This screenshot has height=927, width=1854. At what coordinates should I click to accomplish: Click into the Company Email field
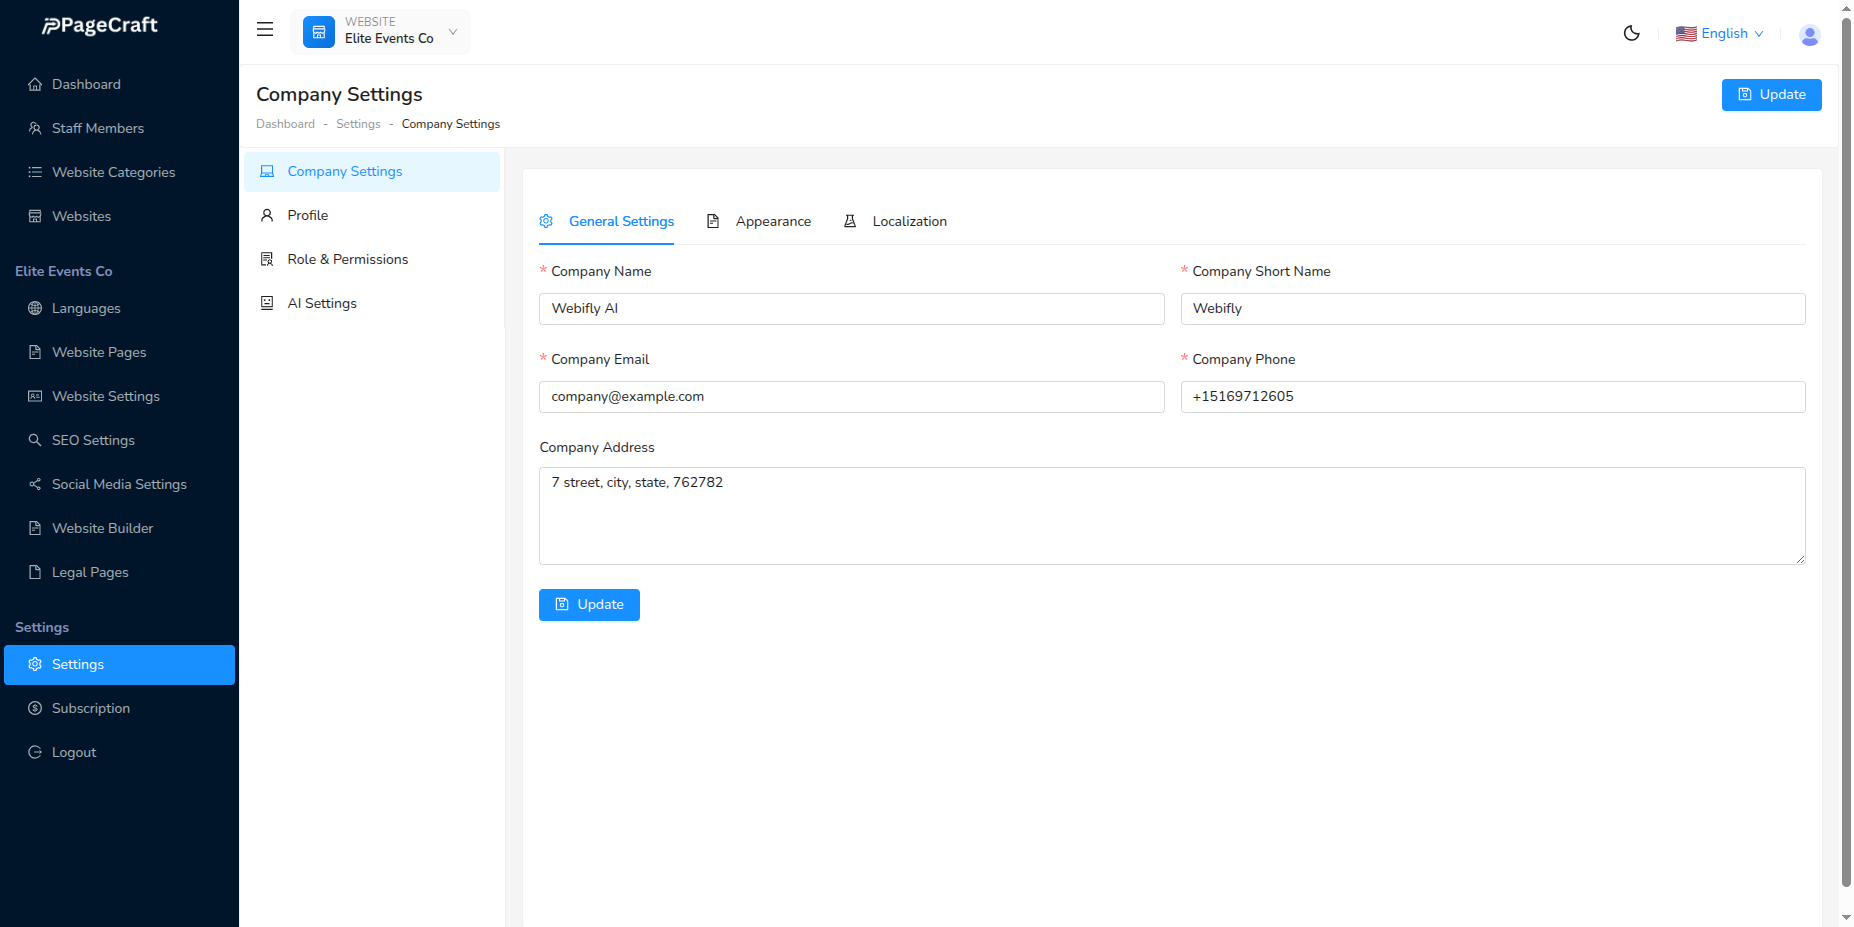[851, 397]
